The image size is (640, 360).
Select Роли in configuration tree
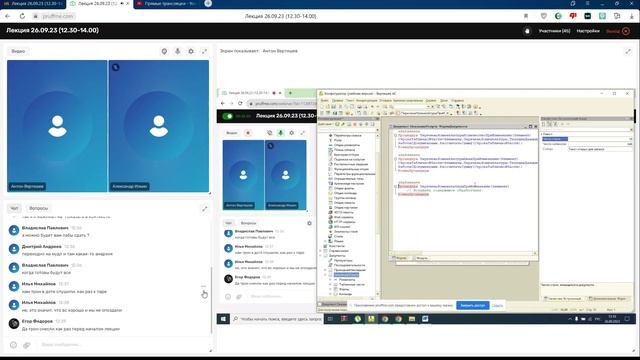point(338,140)
